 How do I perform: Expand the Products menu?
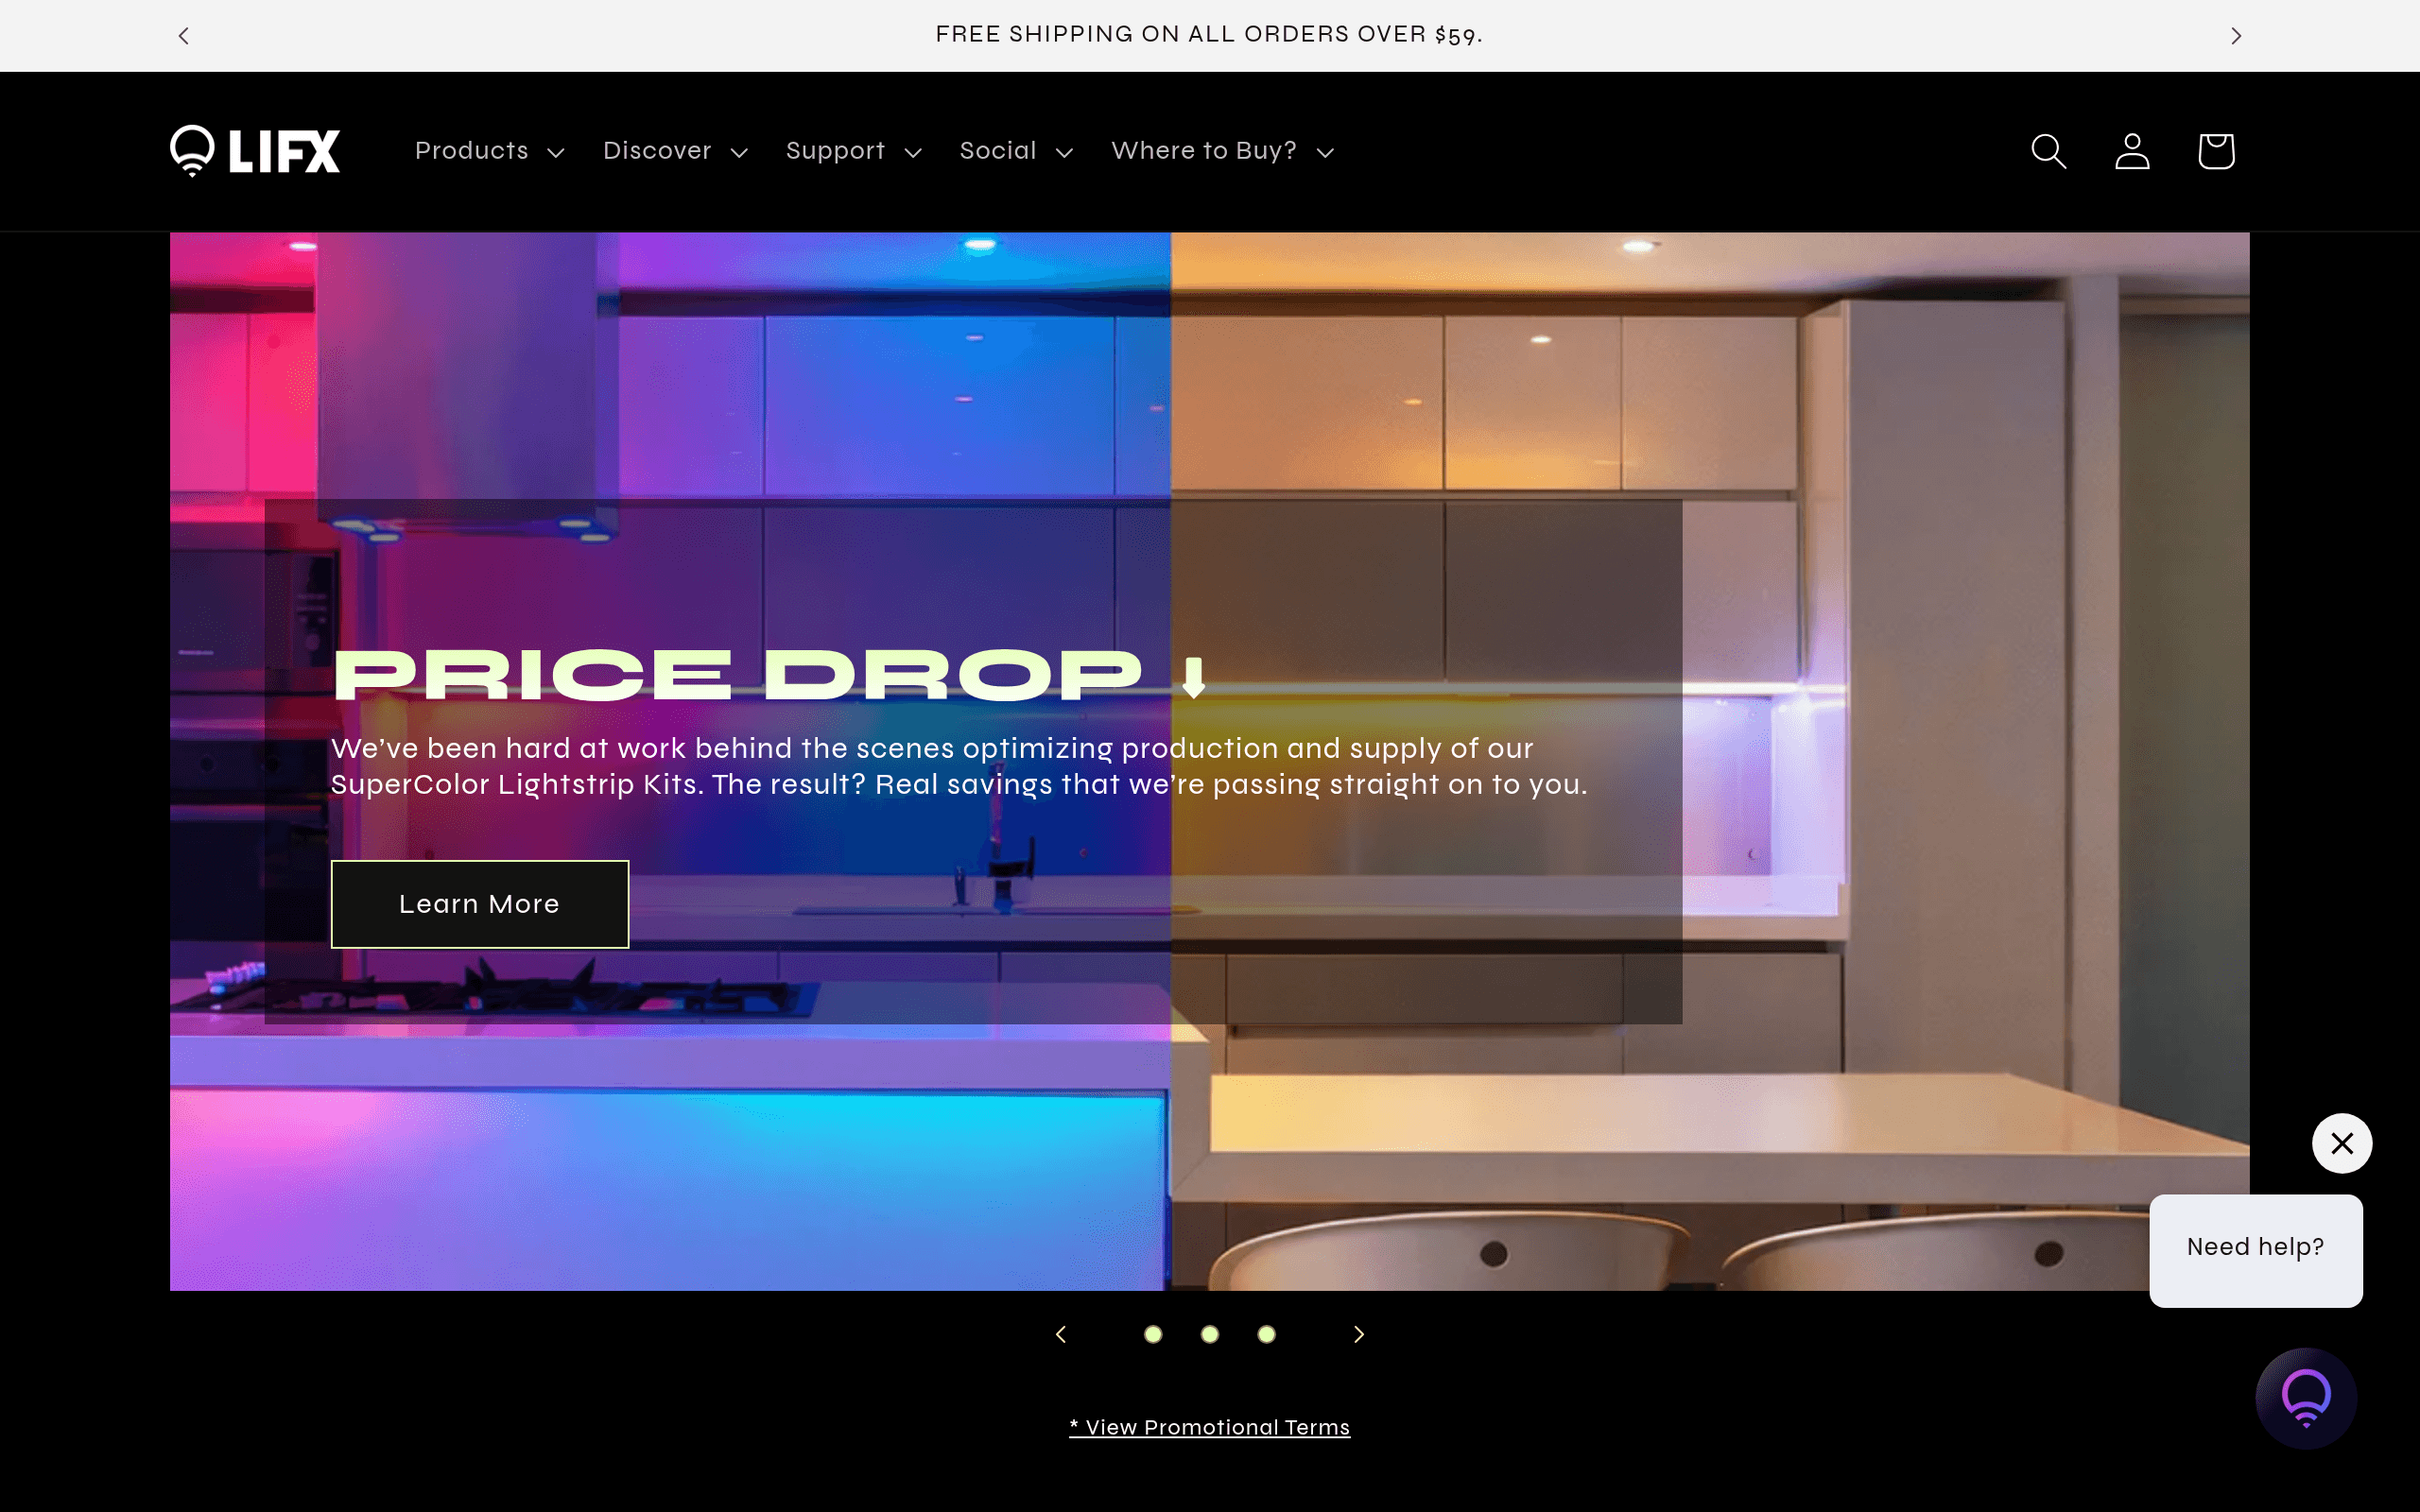click(x=489, y=151)
